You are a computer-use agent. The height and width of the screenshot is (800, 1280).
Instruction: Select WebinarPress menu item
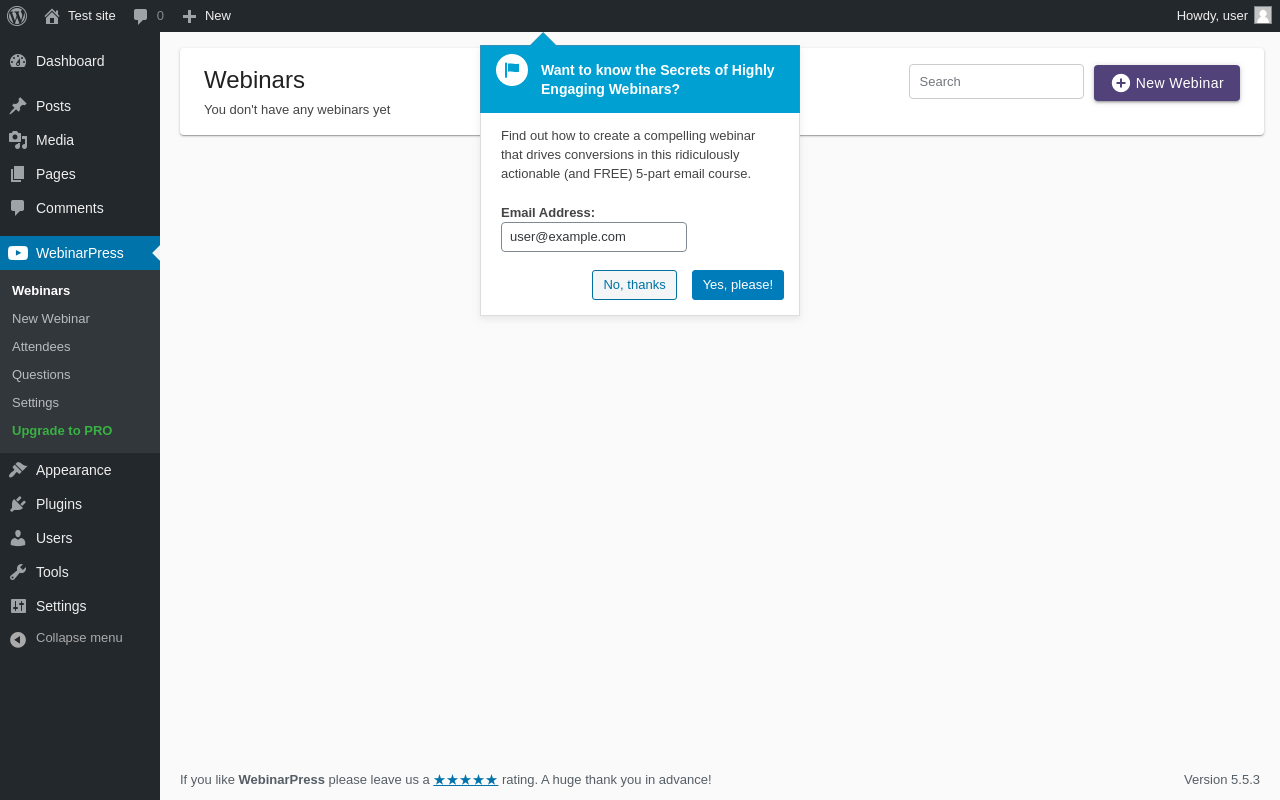(80, 253)
